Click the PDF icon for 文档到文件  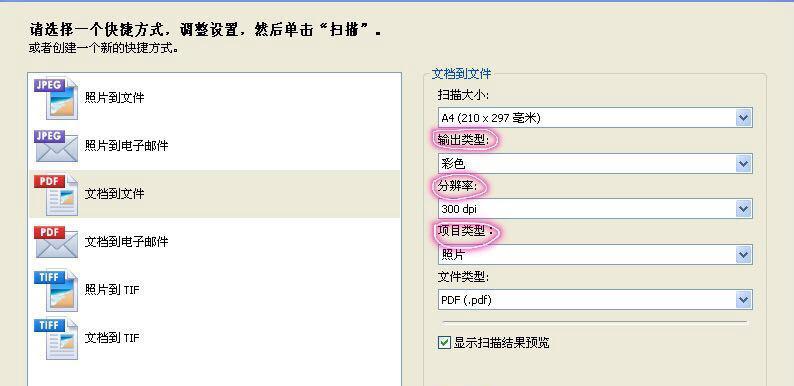click(x=56, y=195)
